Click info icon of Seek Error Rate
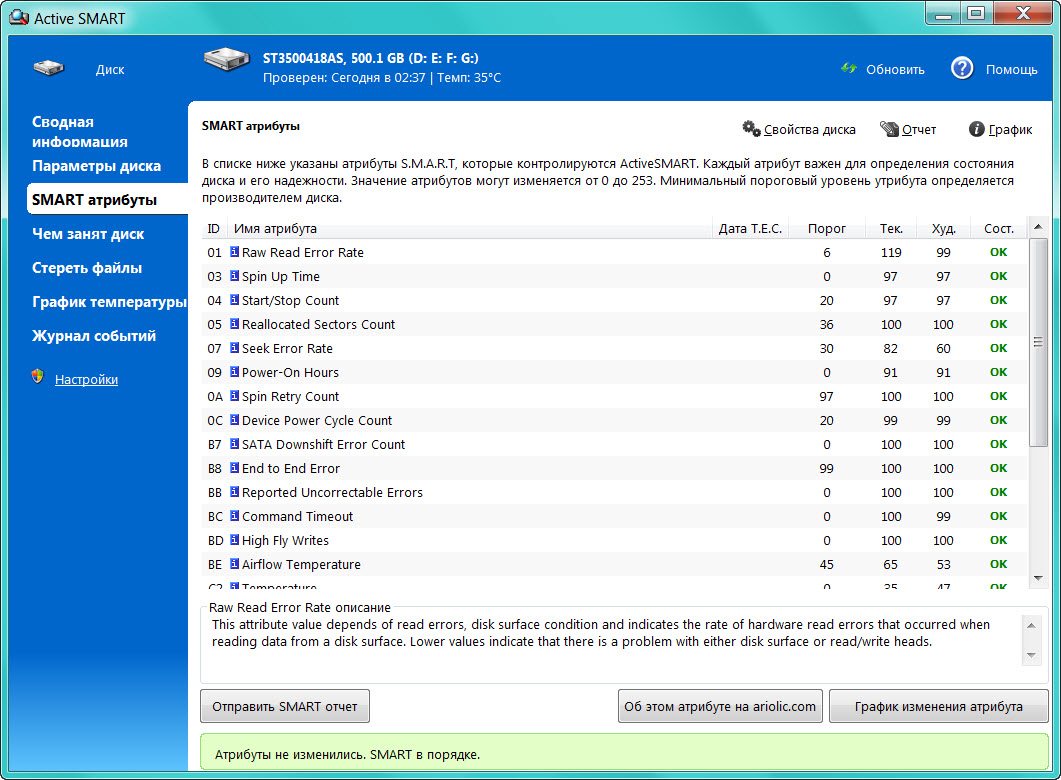 (234, 348)
